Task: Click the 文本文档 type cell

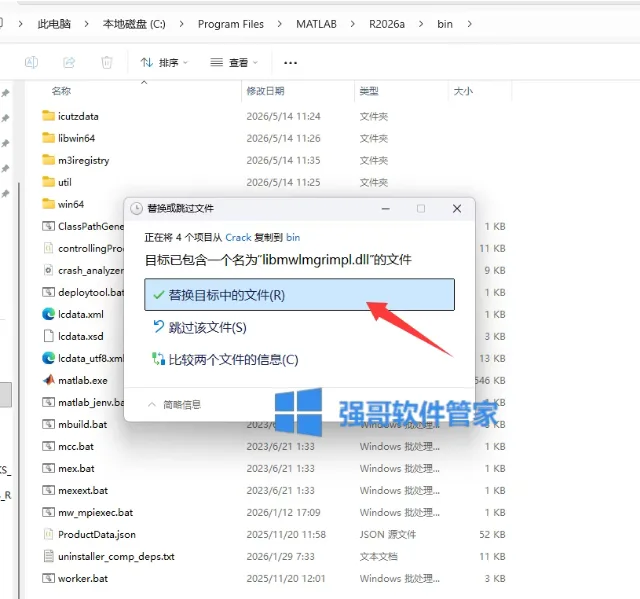Action: [378, 557]
